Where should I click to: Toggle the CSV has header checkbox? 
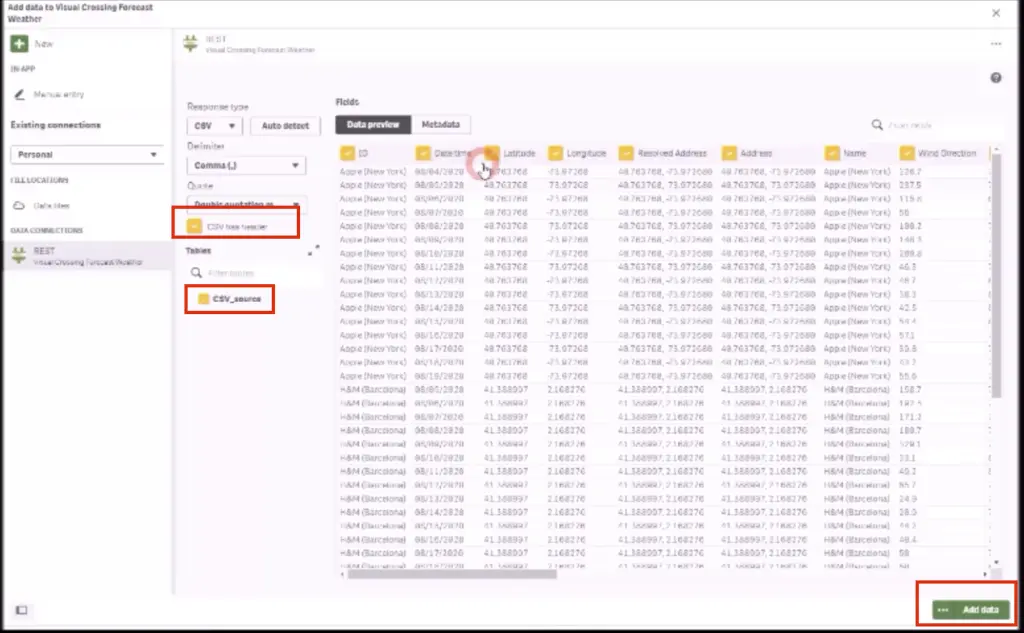click(195, 227)
